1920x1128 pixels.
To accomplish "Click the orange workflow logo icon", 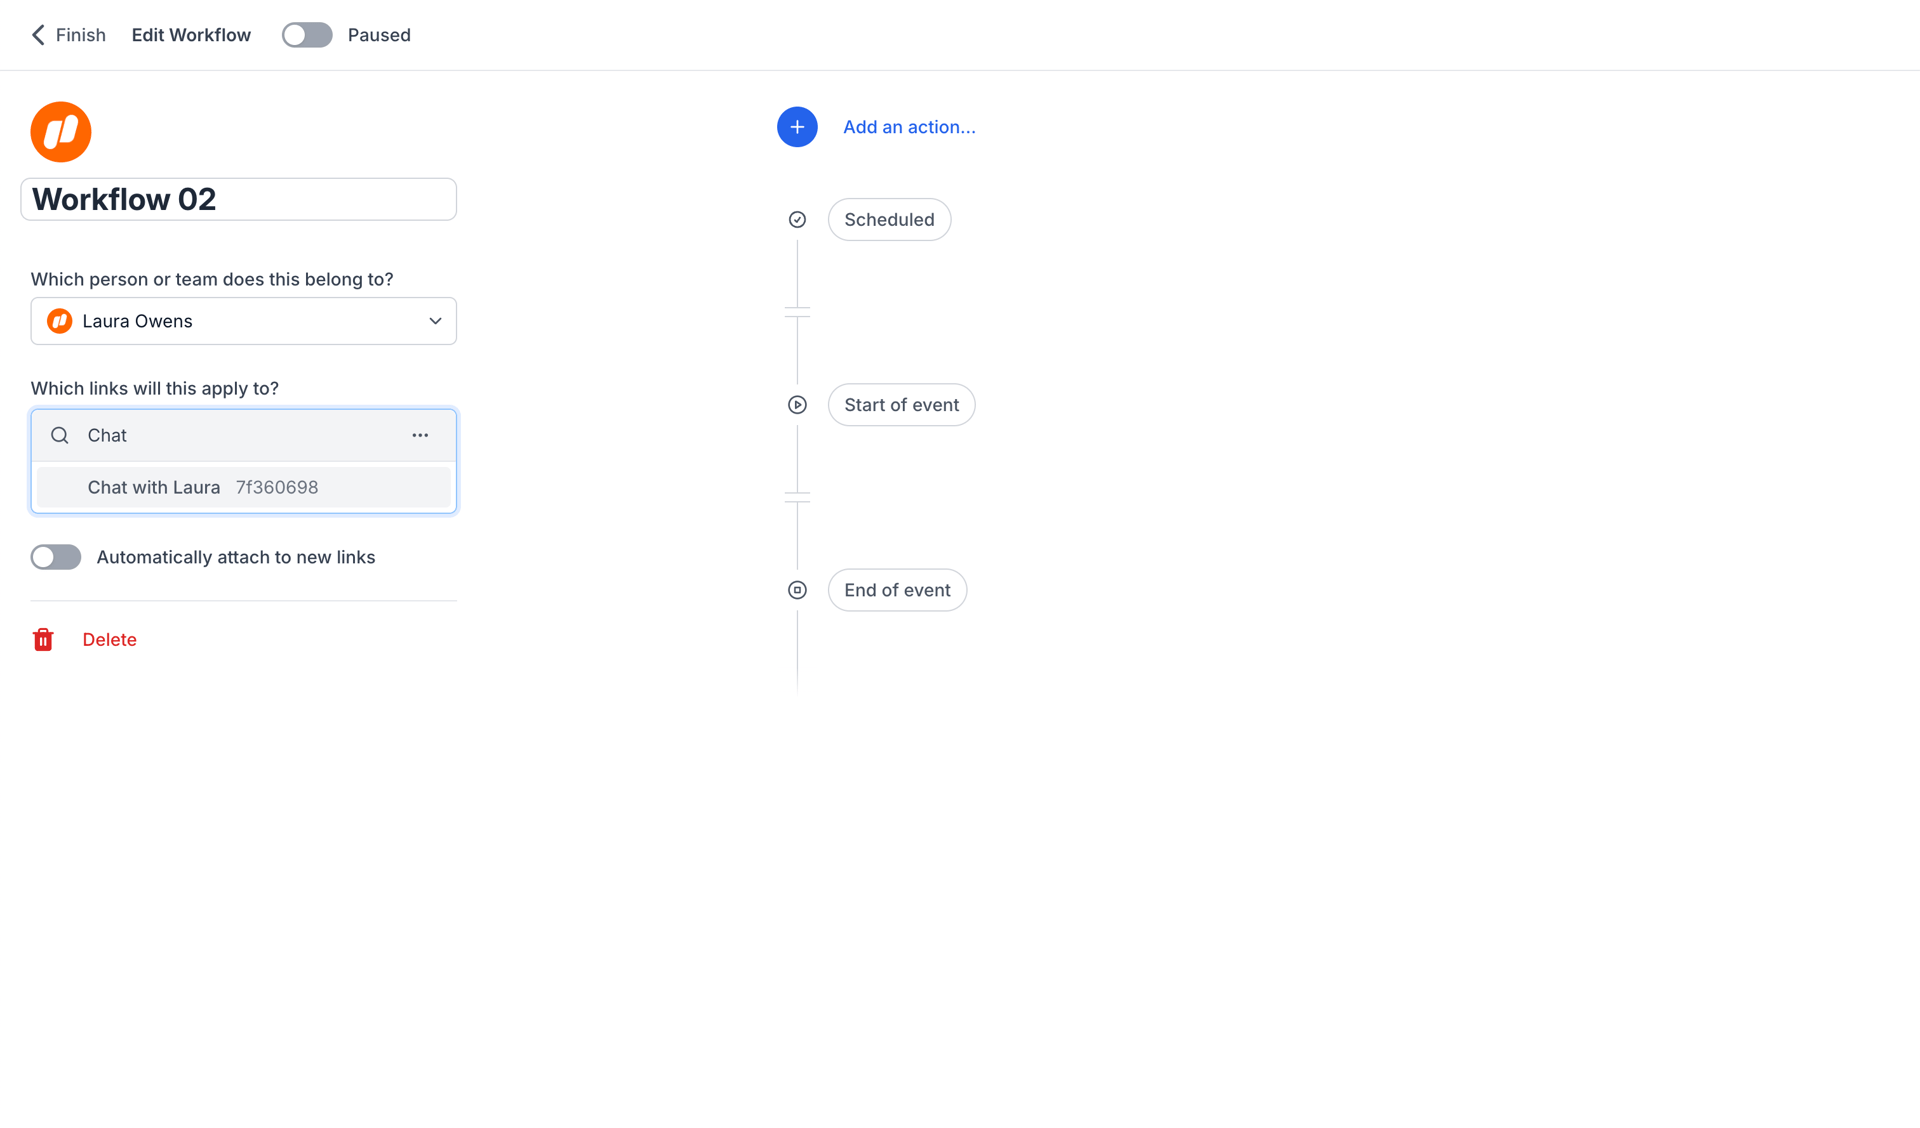I will 60,131.
